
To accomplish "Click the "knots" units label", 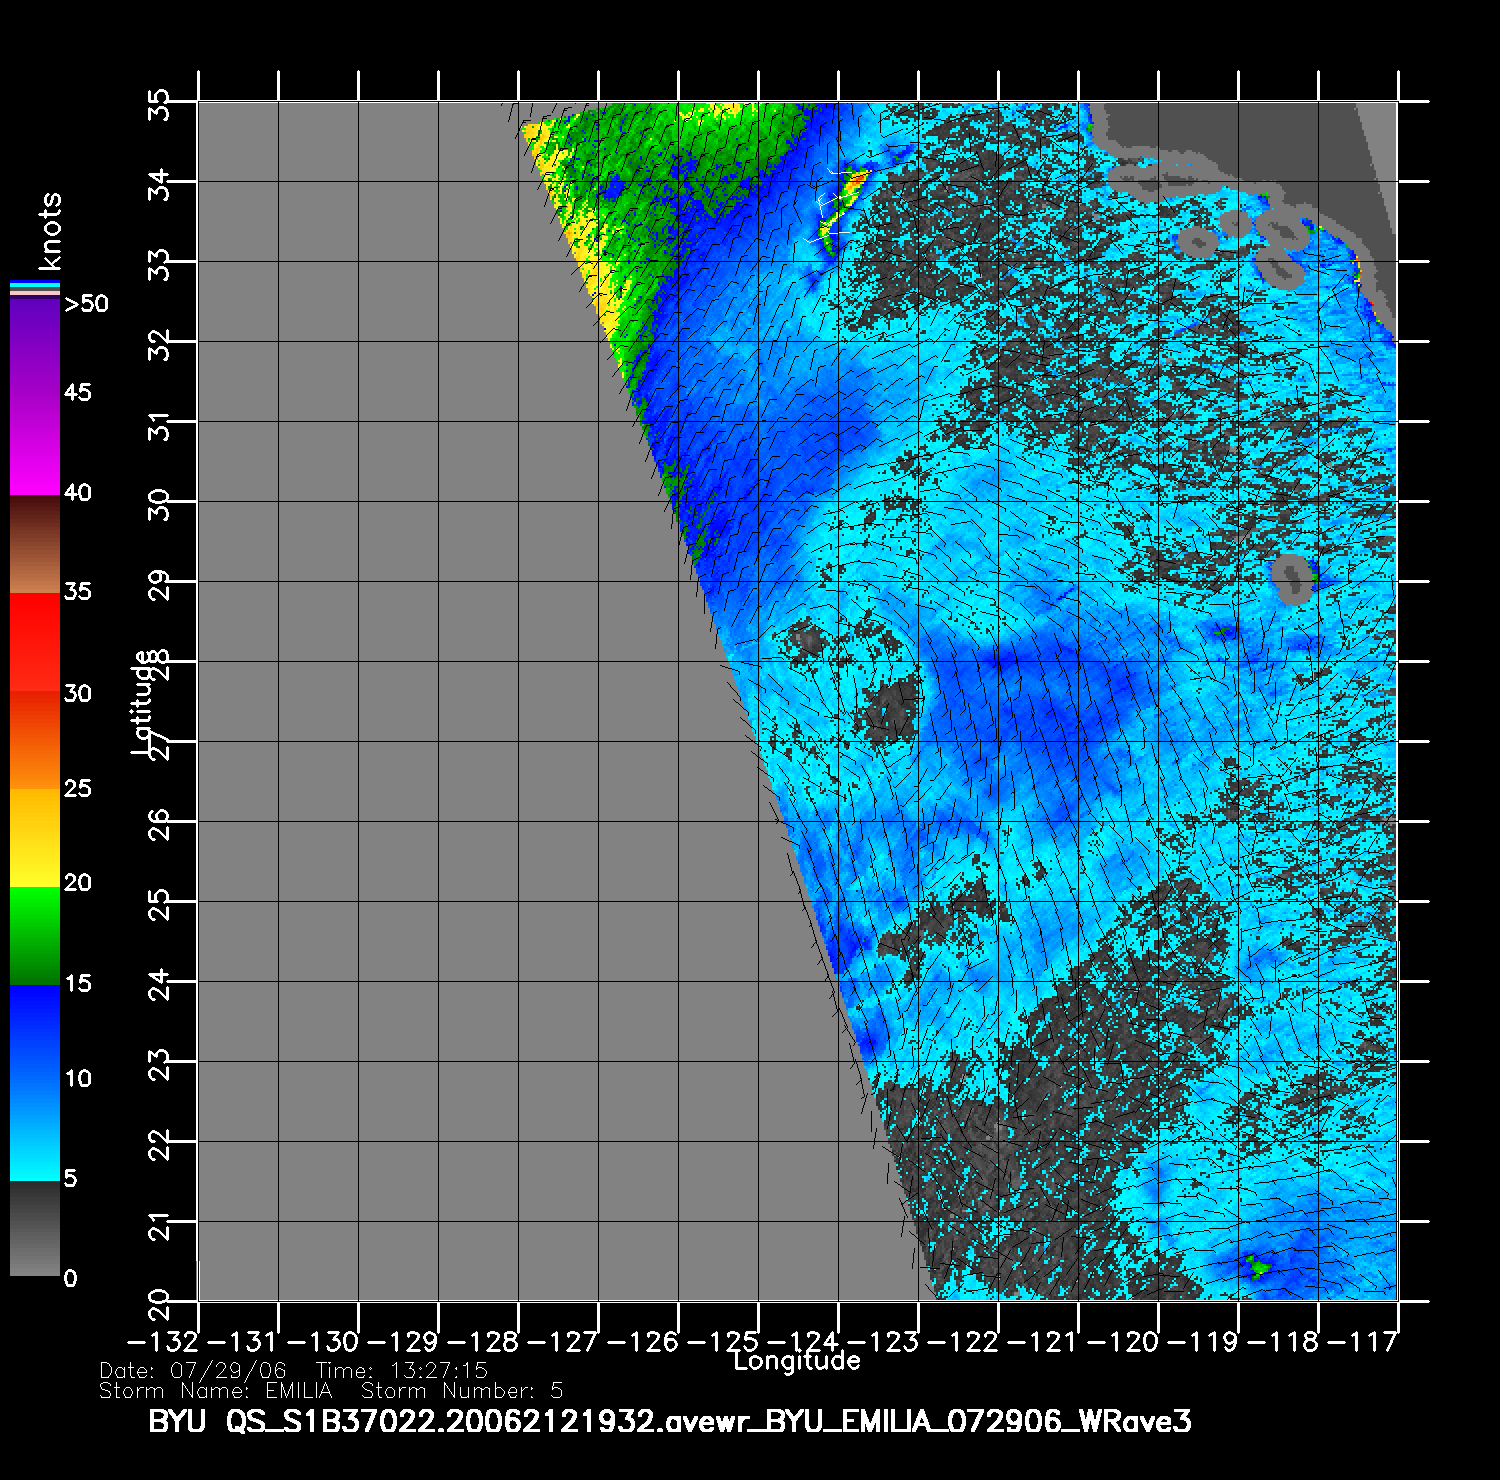I will (50, 232).
